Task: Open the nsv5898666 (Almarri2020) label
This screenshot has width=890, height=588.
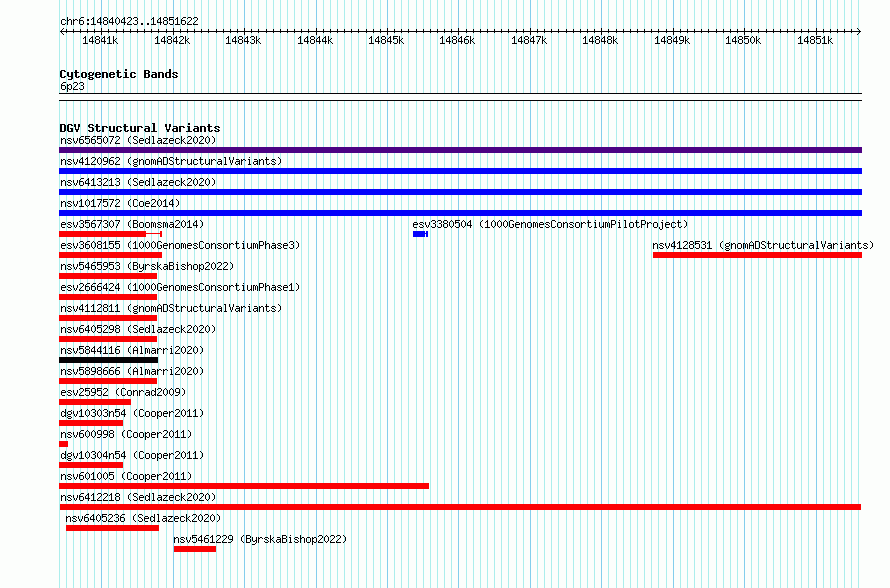Action: (x=132, y=371)
